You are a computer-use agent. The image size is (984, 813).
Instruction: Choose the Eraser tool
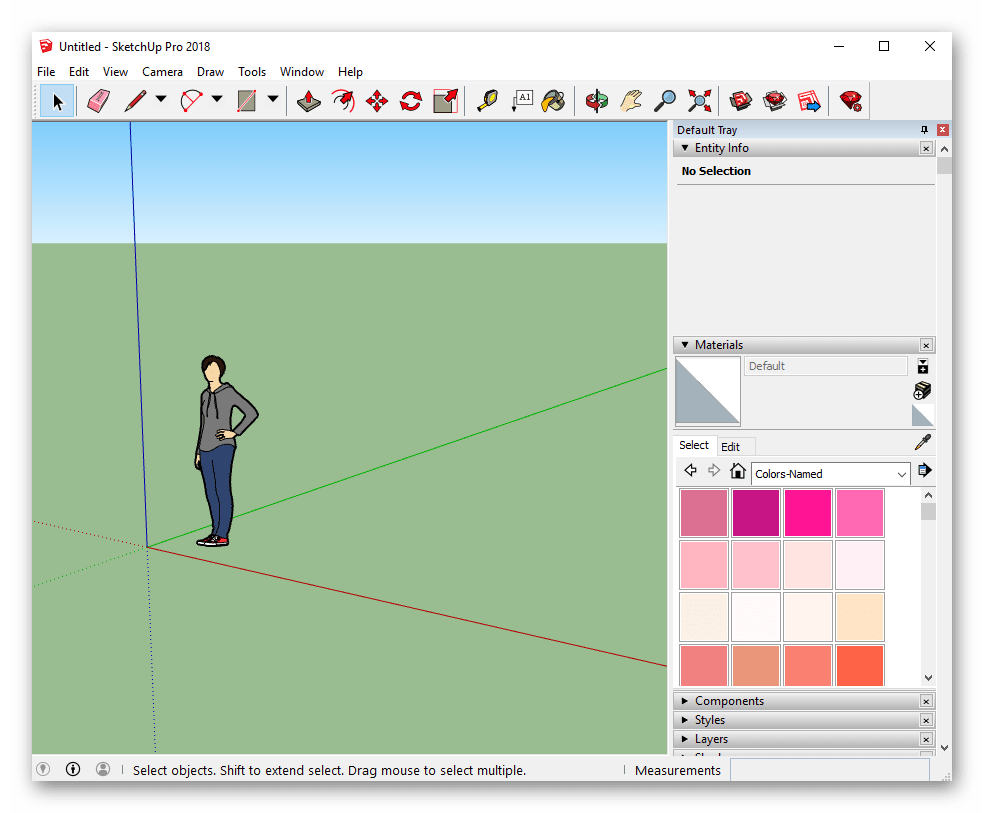tap(99, 101)
